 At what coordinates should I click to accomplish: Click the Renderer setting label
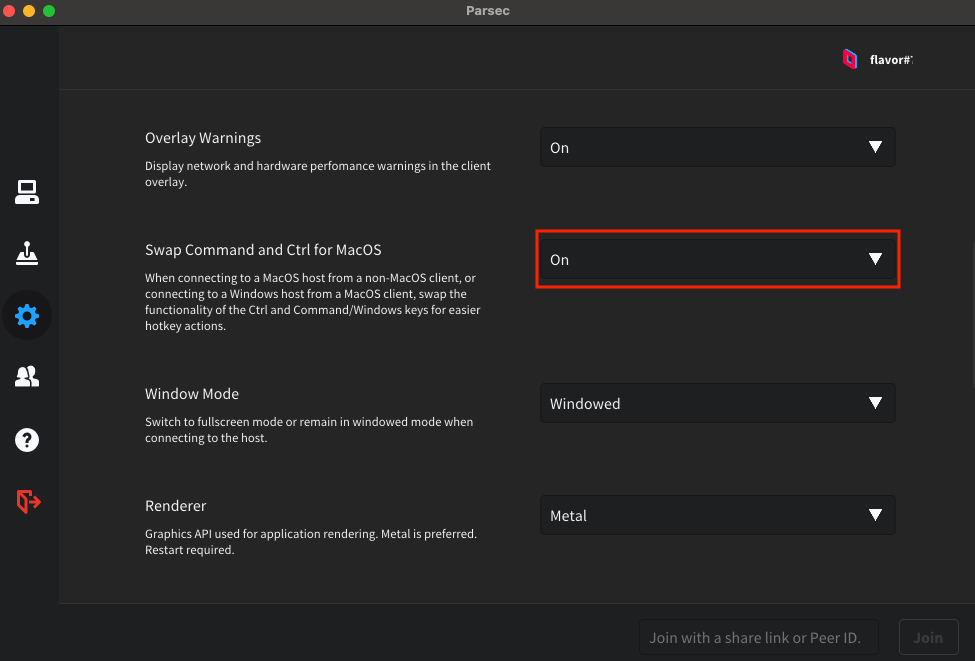(175, 506)
